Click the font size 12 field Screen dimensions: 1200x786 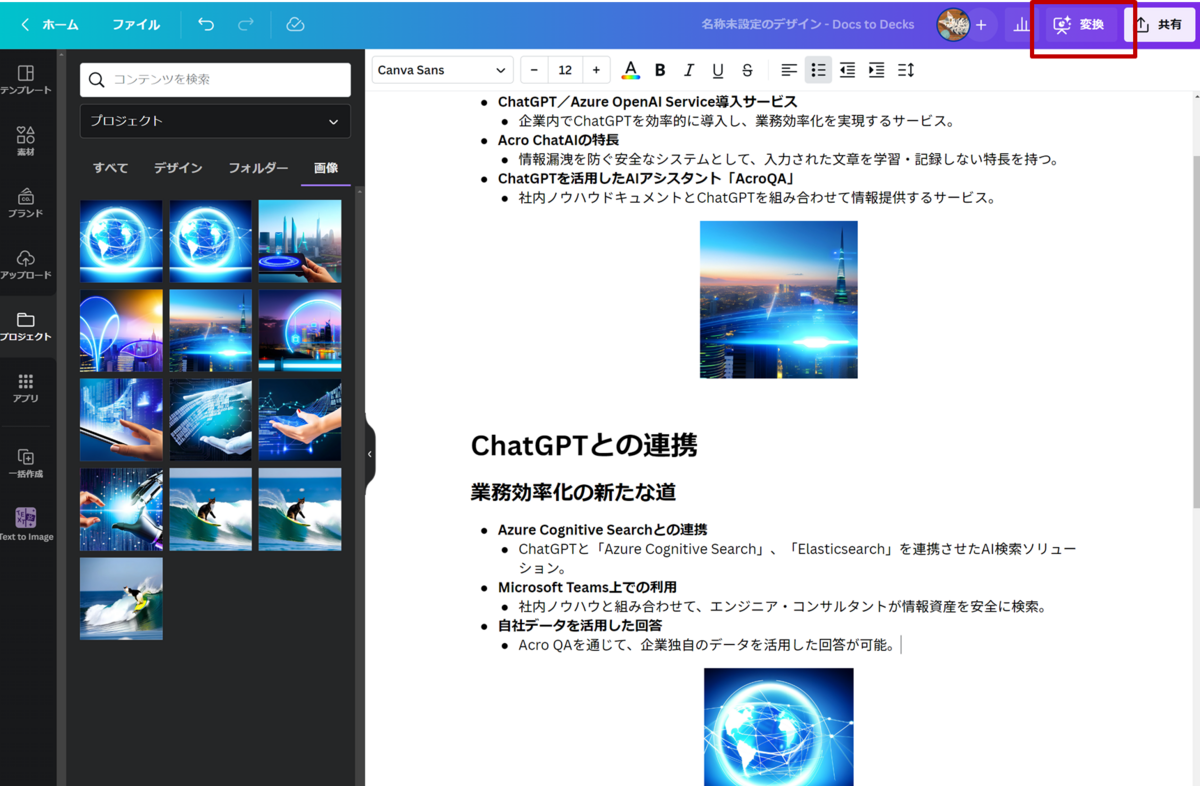click(x=565, y=70)
